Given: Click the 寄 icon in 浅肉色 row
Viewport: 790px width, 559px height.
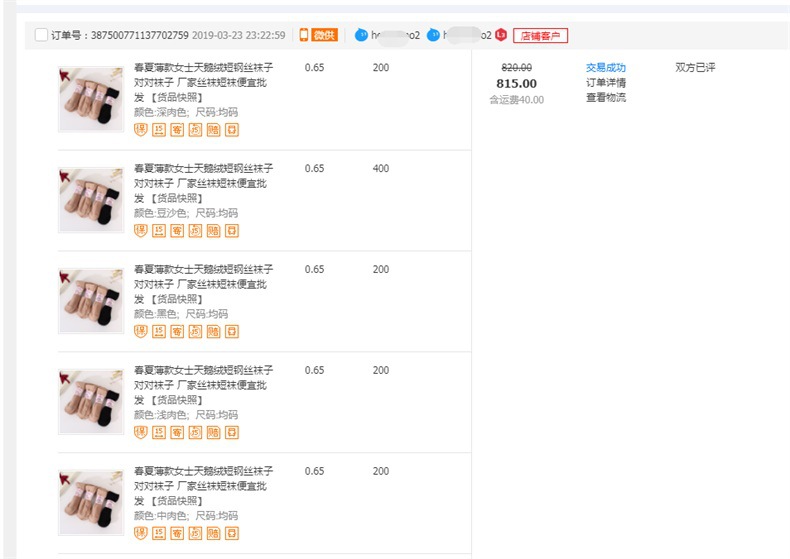Looking at the screenshot, I should point(177,433).
